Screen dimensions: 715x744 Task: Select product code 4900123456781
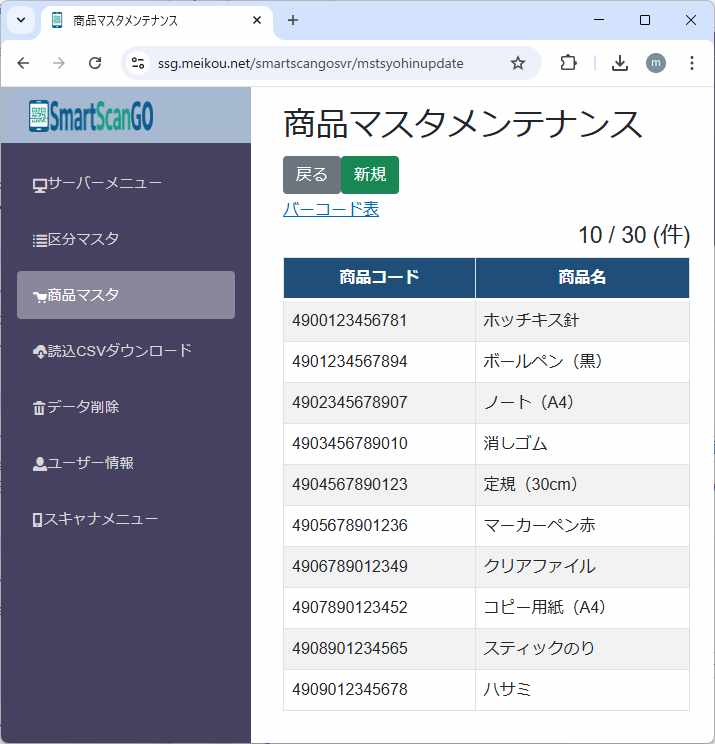pyautogui.click(x=350, y=320)
